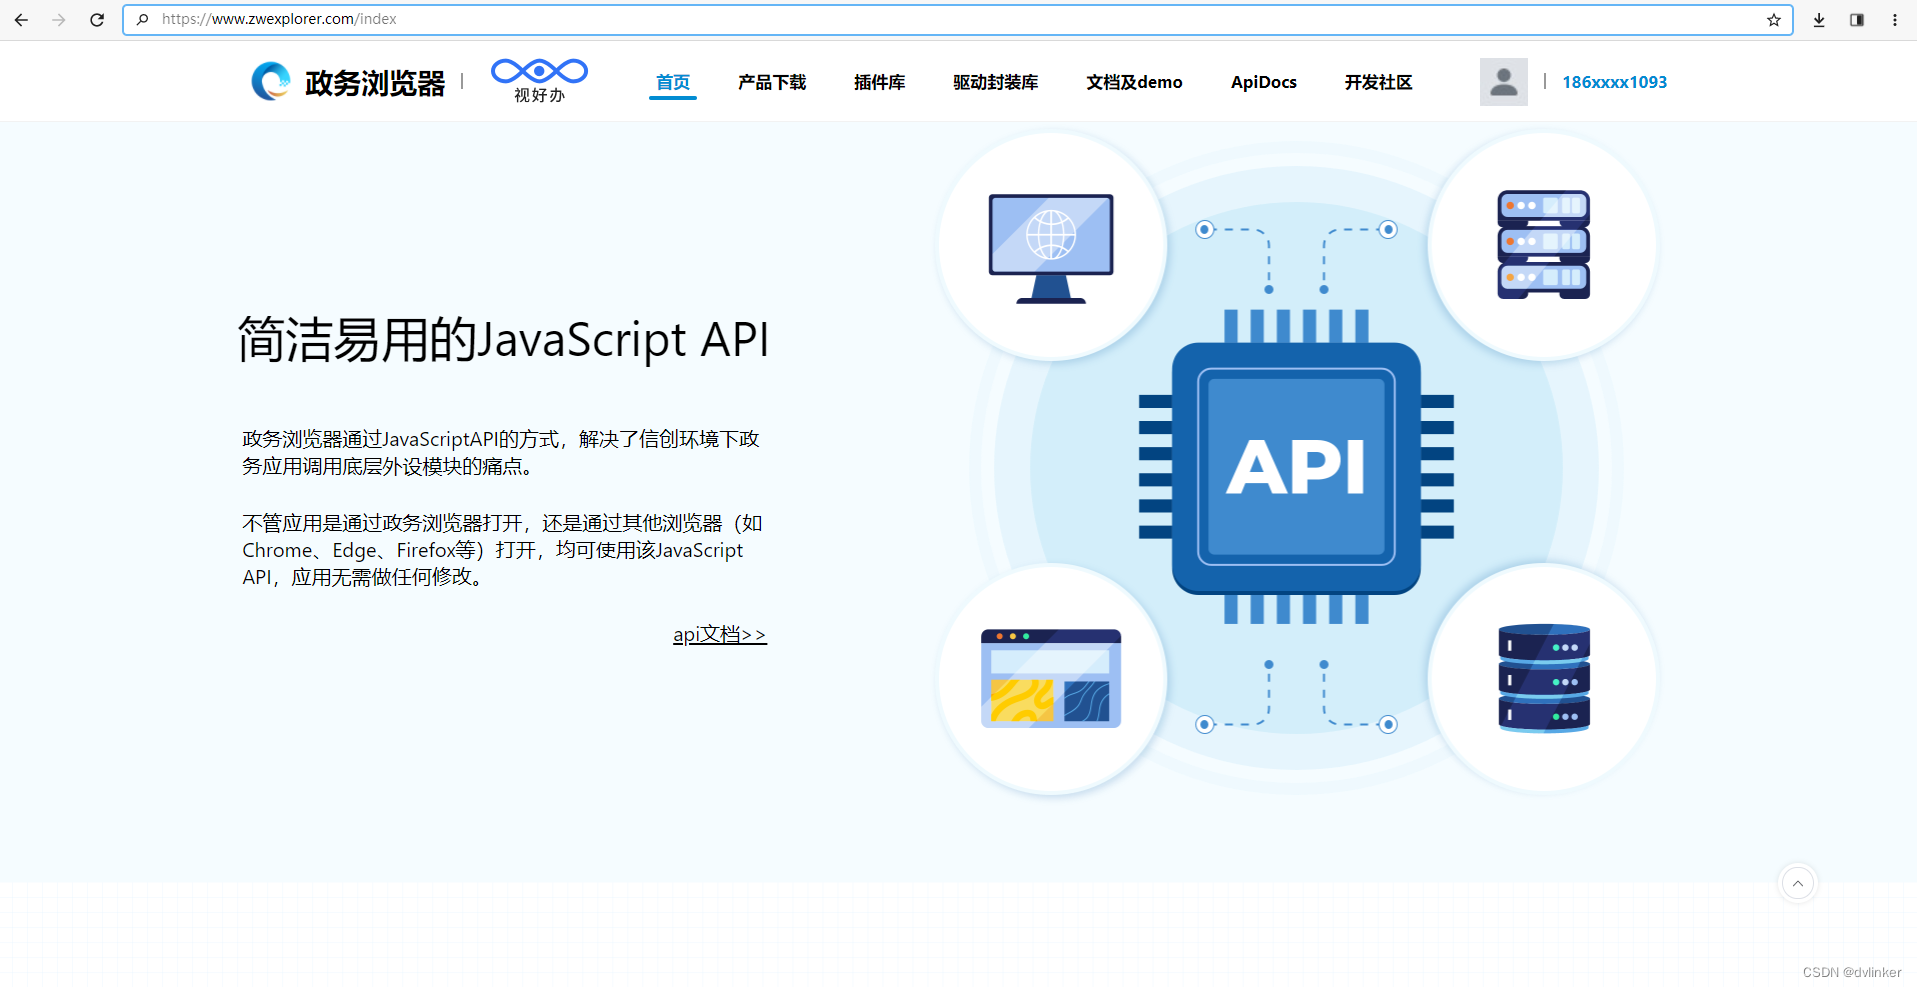Image resolution: width=1917 pixels, height=987 pixels.
Task: Click paragraph starting 不管应用是通过政务浏览器打开
Action: 503,550
